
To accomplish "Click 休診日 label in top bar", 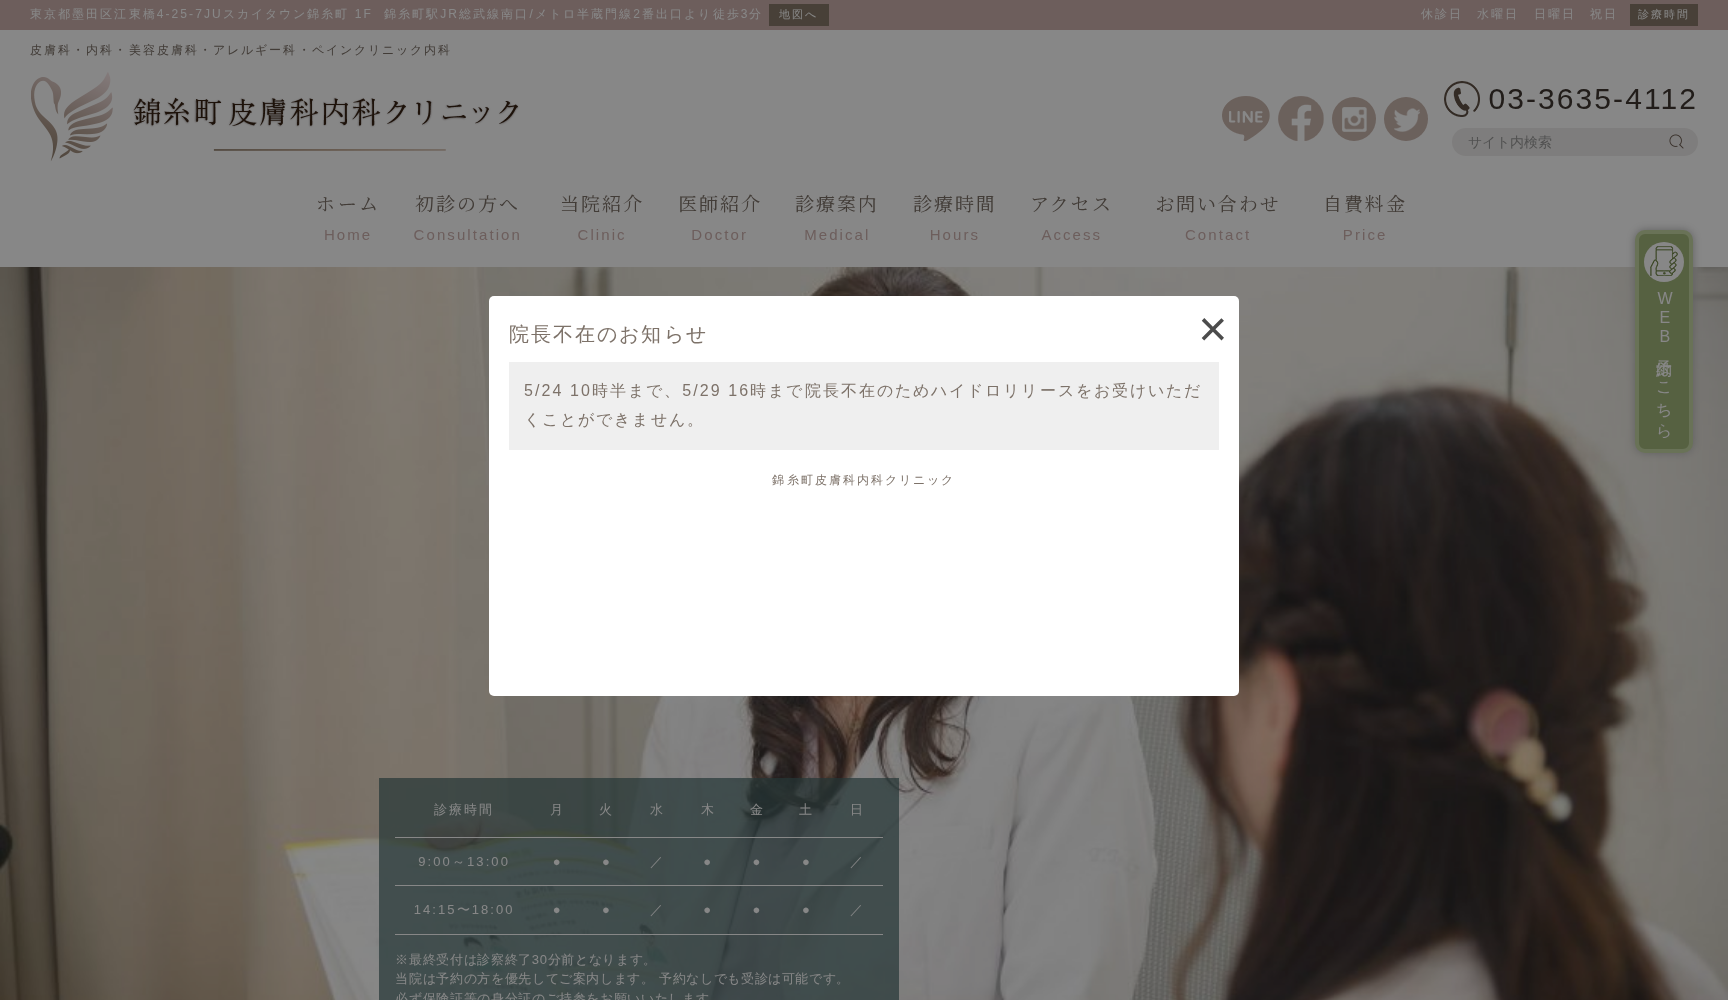I will coord(1441,15).
